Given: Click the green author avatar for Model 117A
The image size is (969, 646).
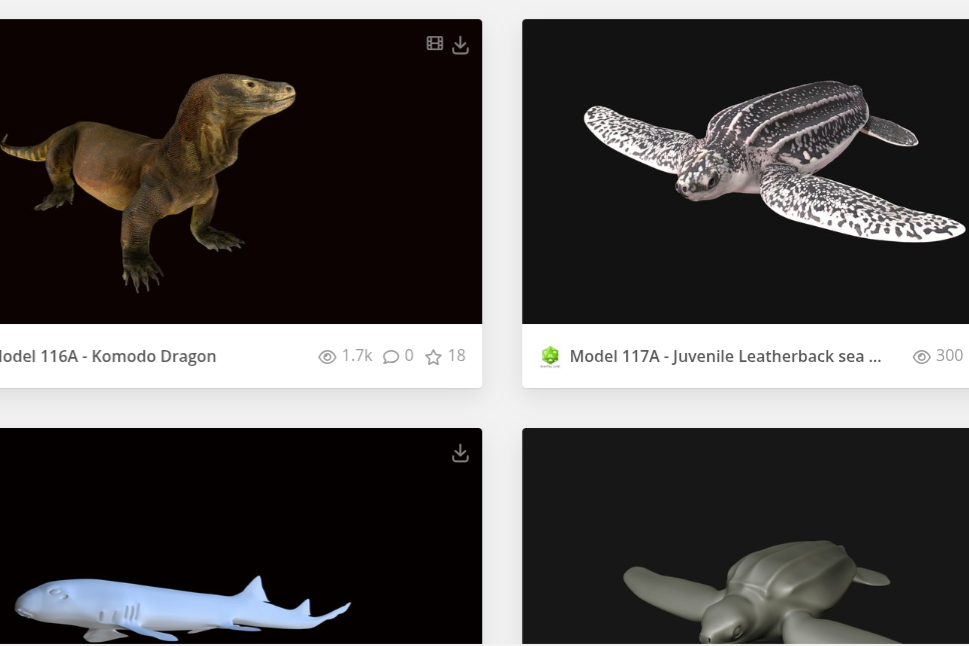Looking at the screenshot, I should pos(550,357).
